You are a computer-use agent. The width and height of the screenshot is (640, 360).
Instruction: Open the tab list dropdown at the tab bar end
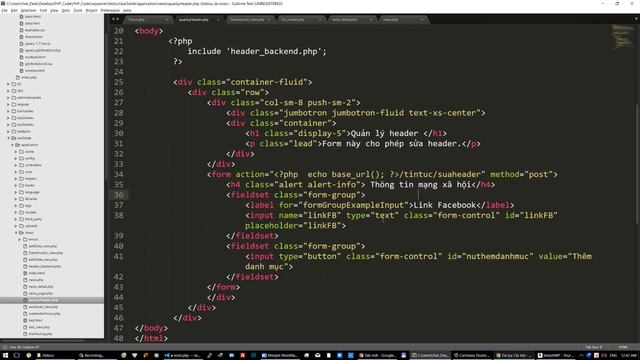click(x=636, y=19)
